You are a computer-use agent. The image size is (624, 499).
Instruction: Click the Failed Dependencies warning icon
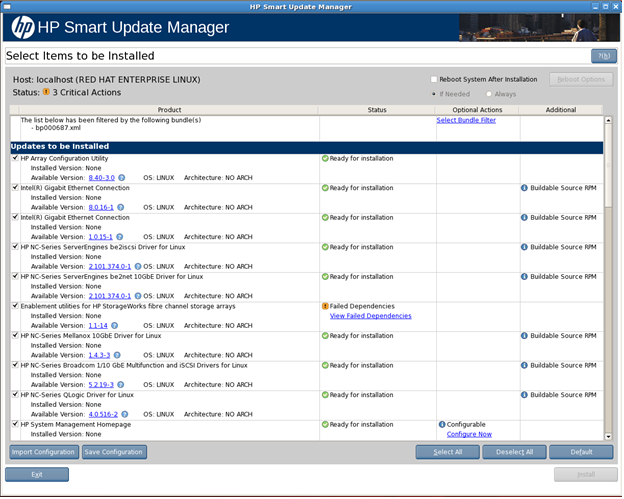tap(325, 306)
